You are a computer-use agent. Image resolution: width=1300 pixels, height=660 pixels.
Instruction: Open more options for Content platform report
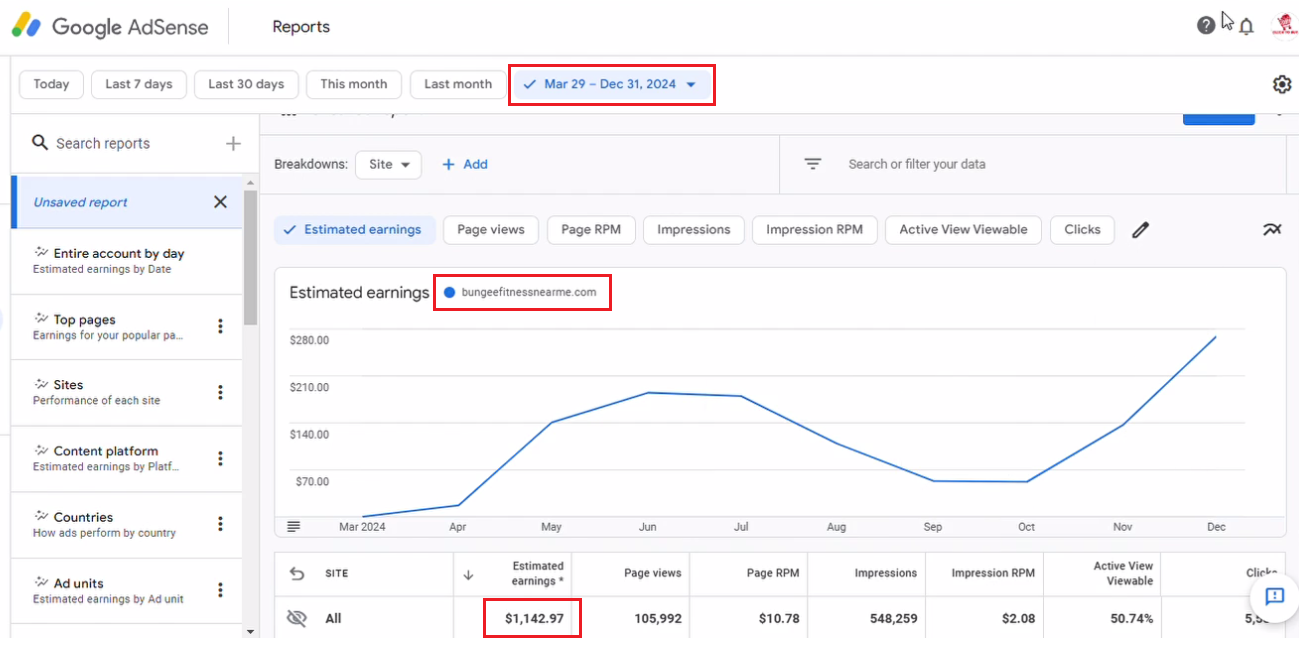[220, 458]
